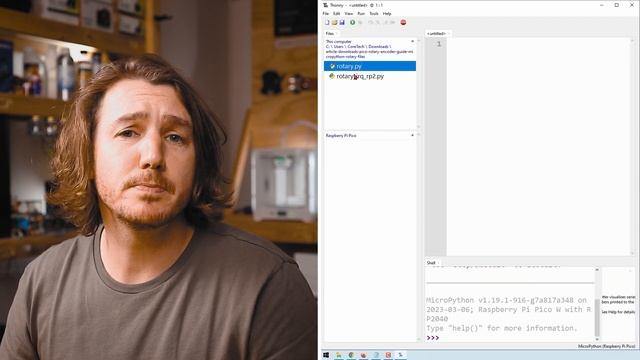Open This computer panel dropdown menu
Viewport: 640px width, 360px height.
pos(413,42)
